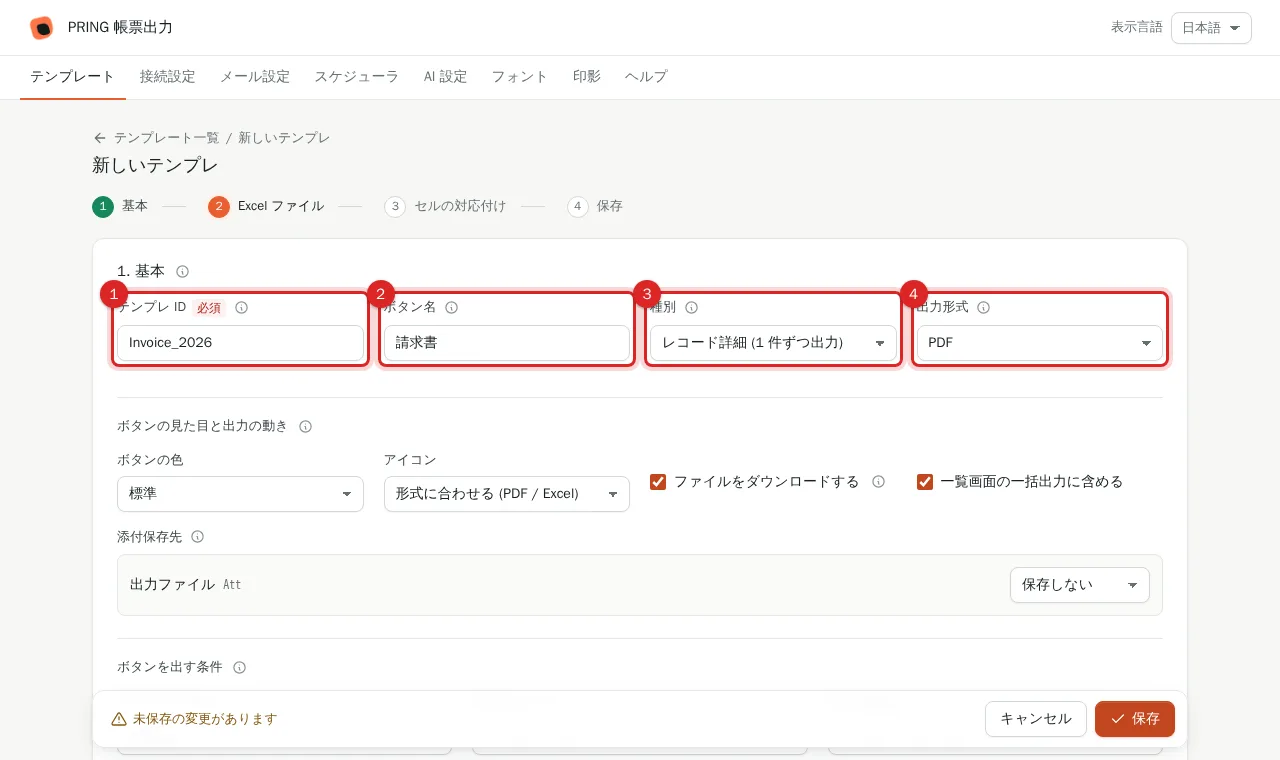Screen dimensions: 1280x760
Task: Click the back arrow beside テンプレート一覧
Action: click(x=100, y=138)
